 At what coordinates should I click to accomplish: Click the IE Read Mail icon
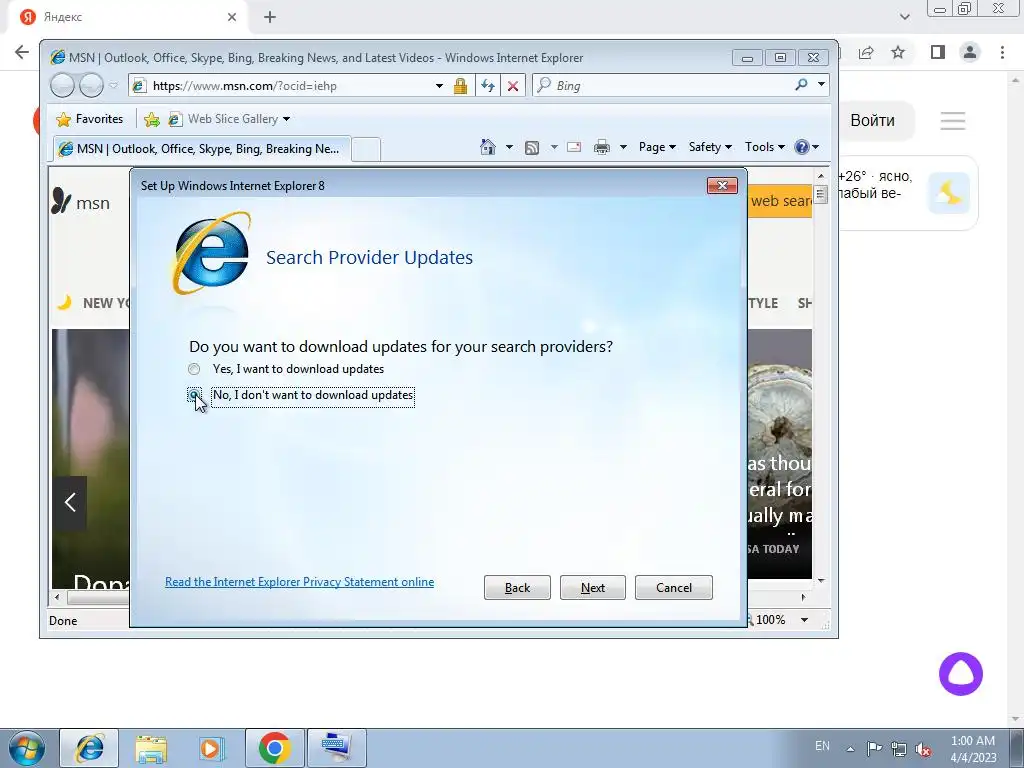point(574,147)
